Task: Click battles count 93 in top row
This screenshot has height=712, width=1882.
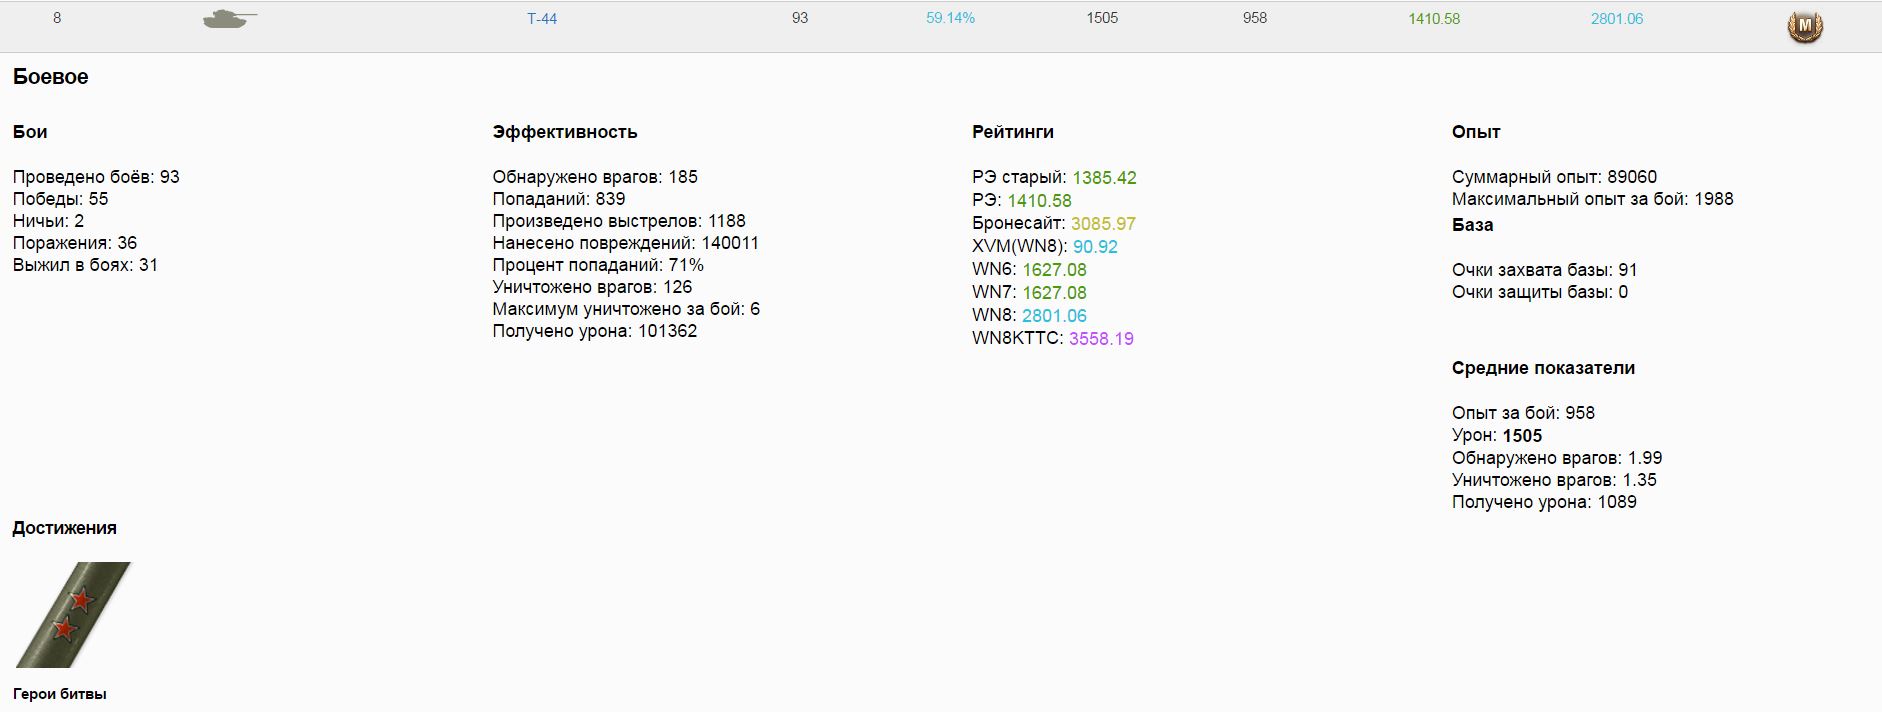Action: click(800, 18)
